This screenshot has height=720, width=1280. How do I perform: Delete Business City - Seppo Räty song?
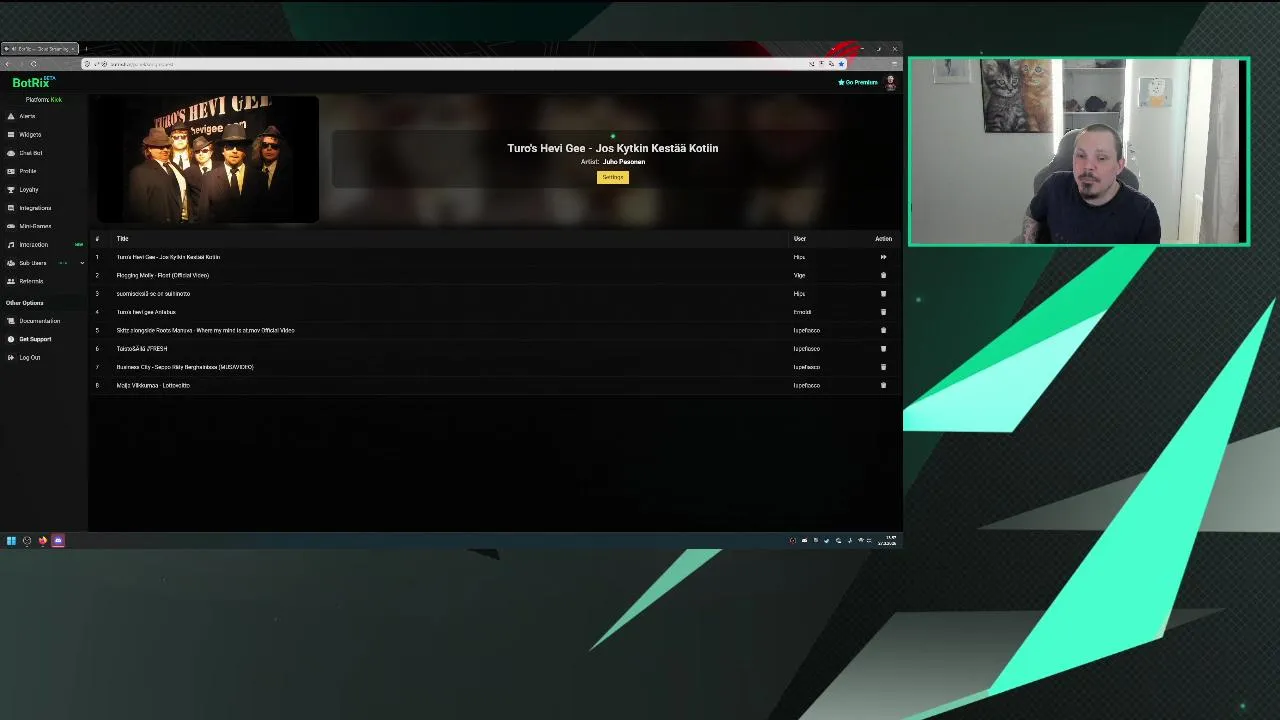point(883,367)
